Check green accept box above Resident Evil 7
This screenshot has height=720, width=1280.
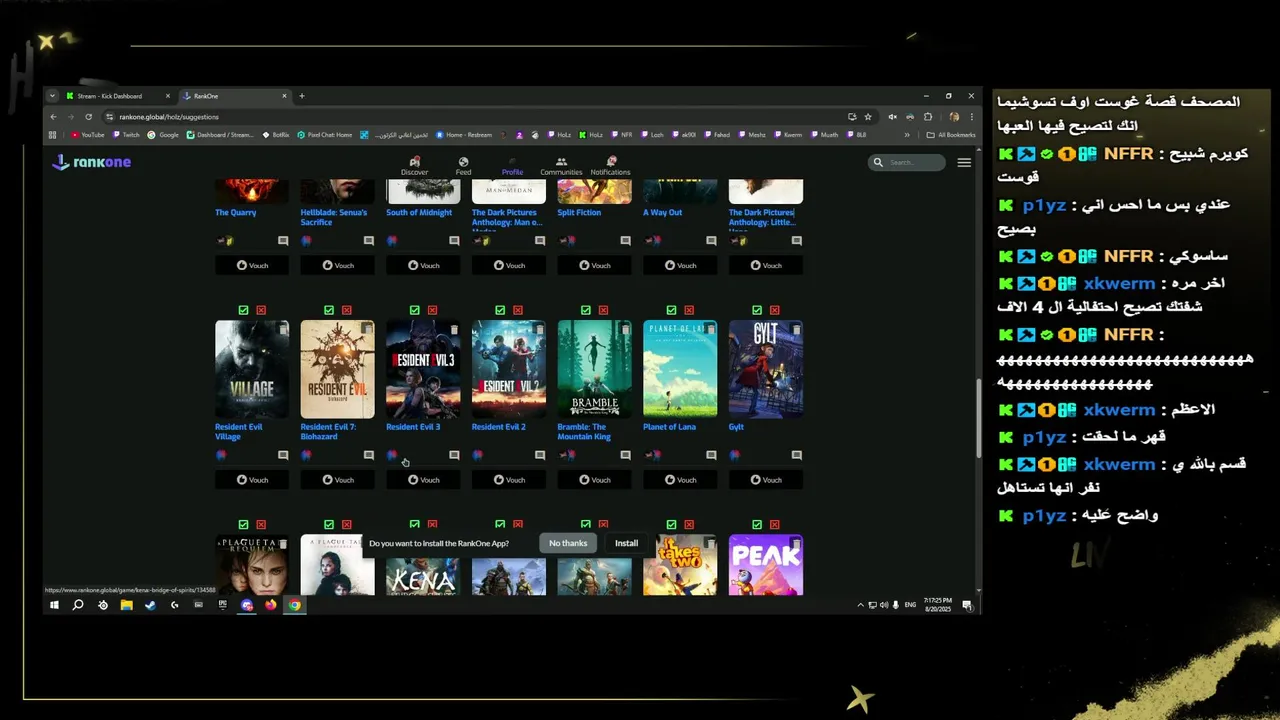click(x=329, y=310)
